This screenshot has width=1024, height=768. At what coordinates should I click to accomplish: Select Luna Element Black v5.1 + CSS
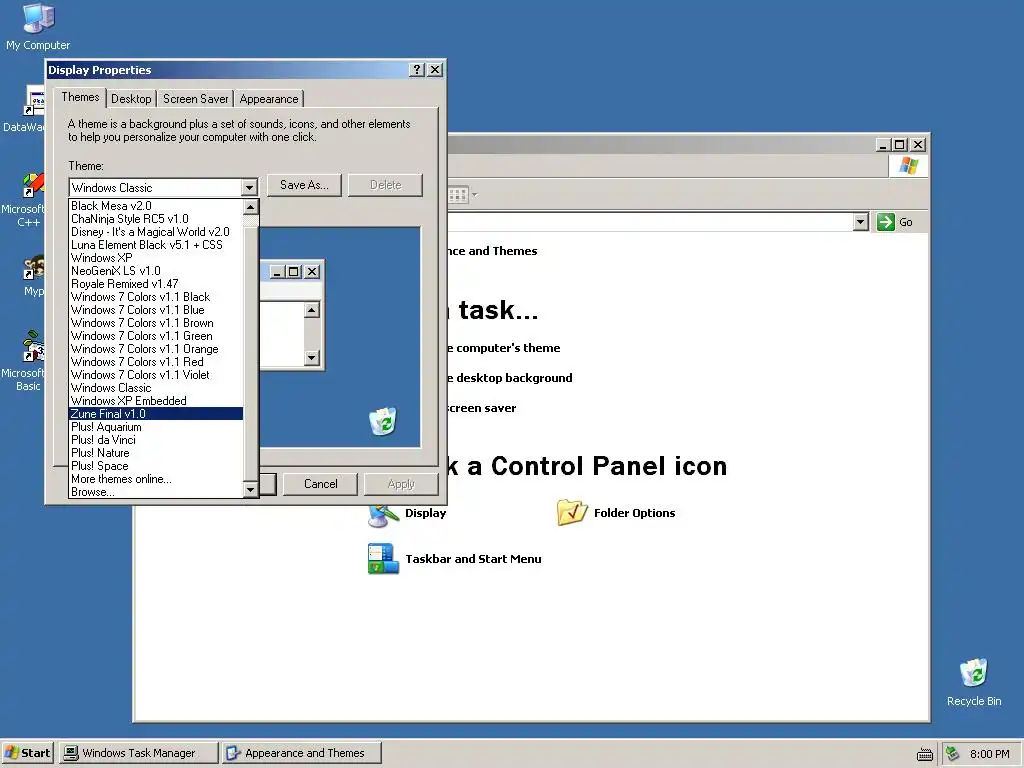tap(156, 245)
